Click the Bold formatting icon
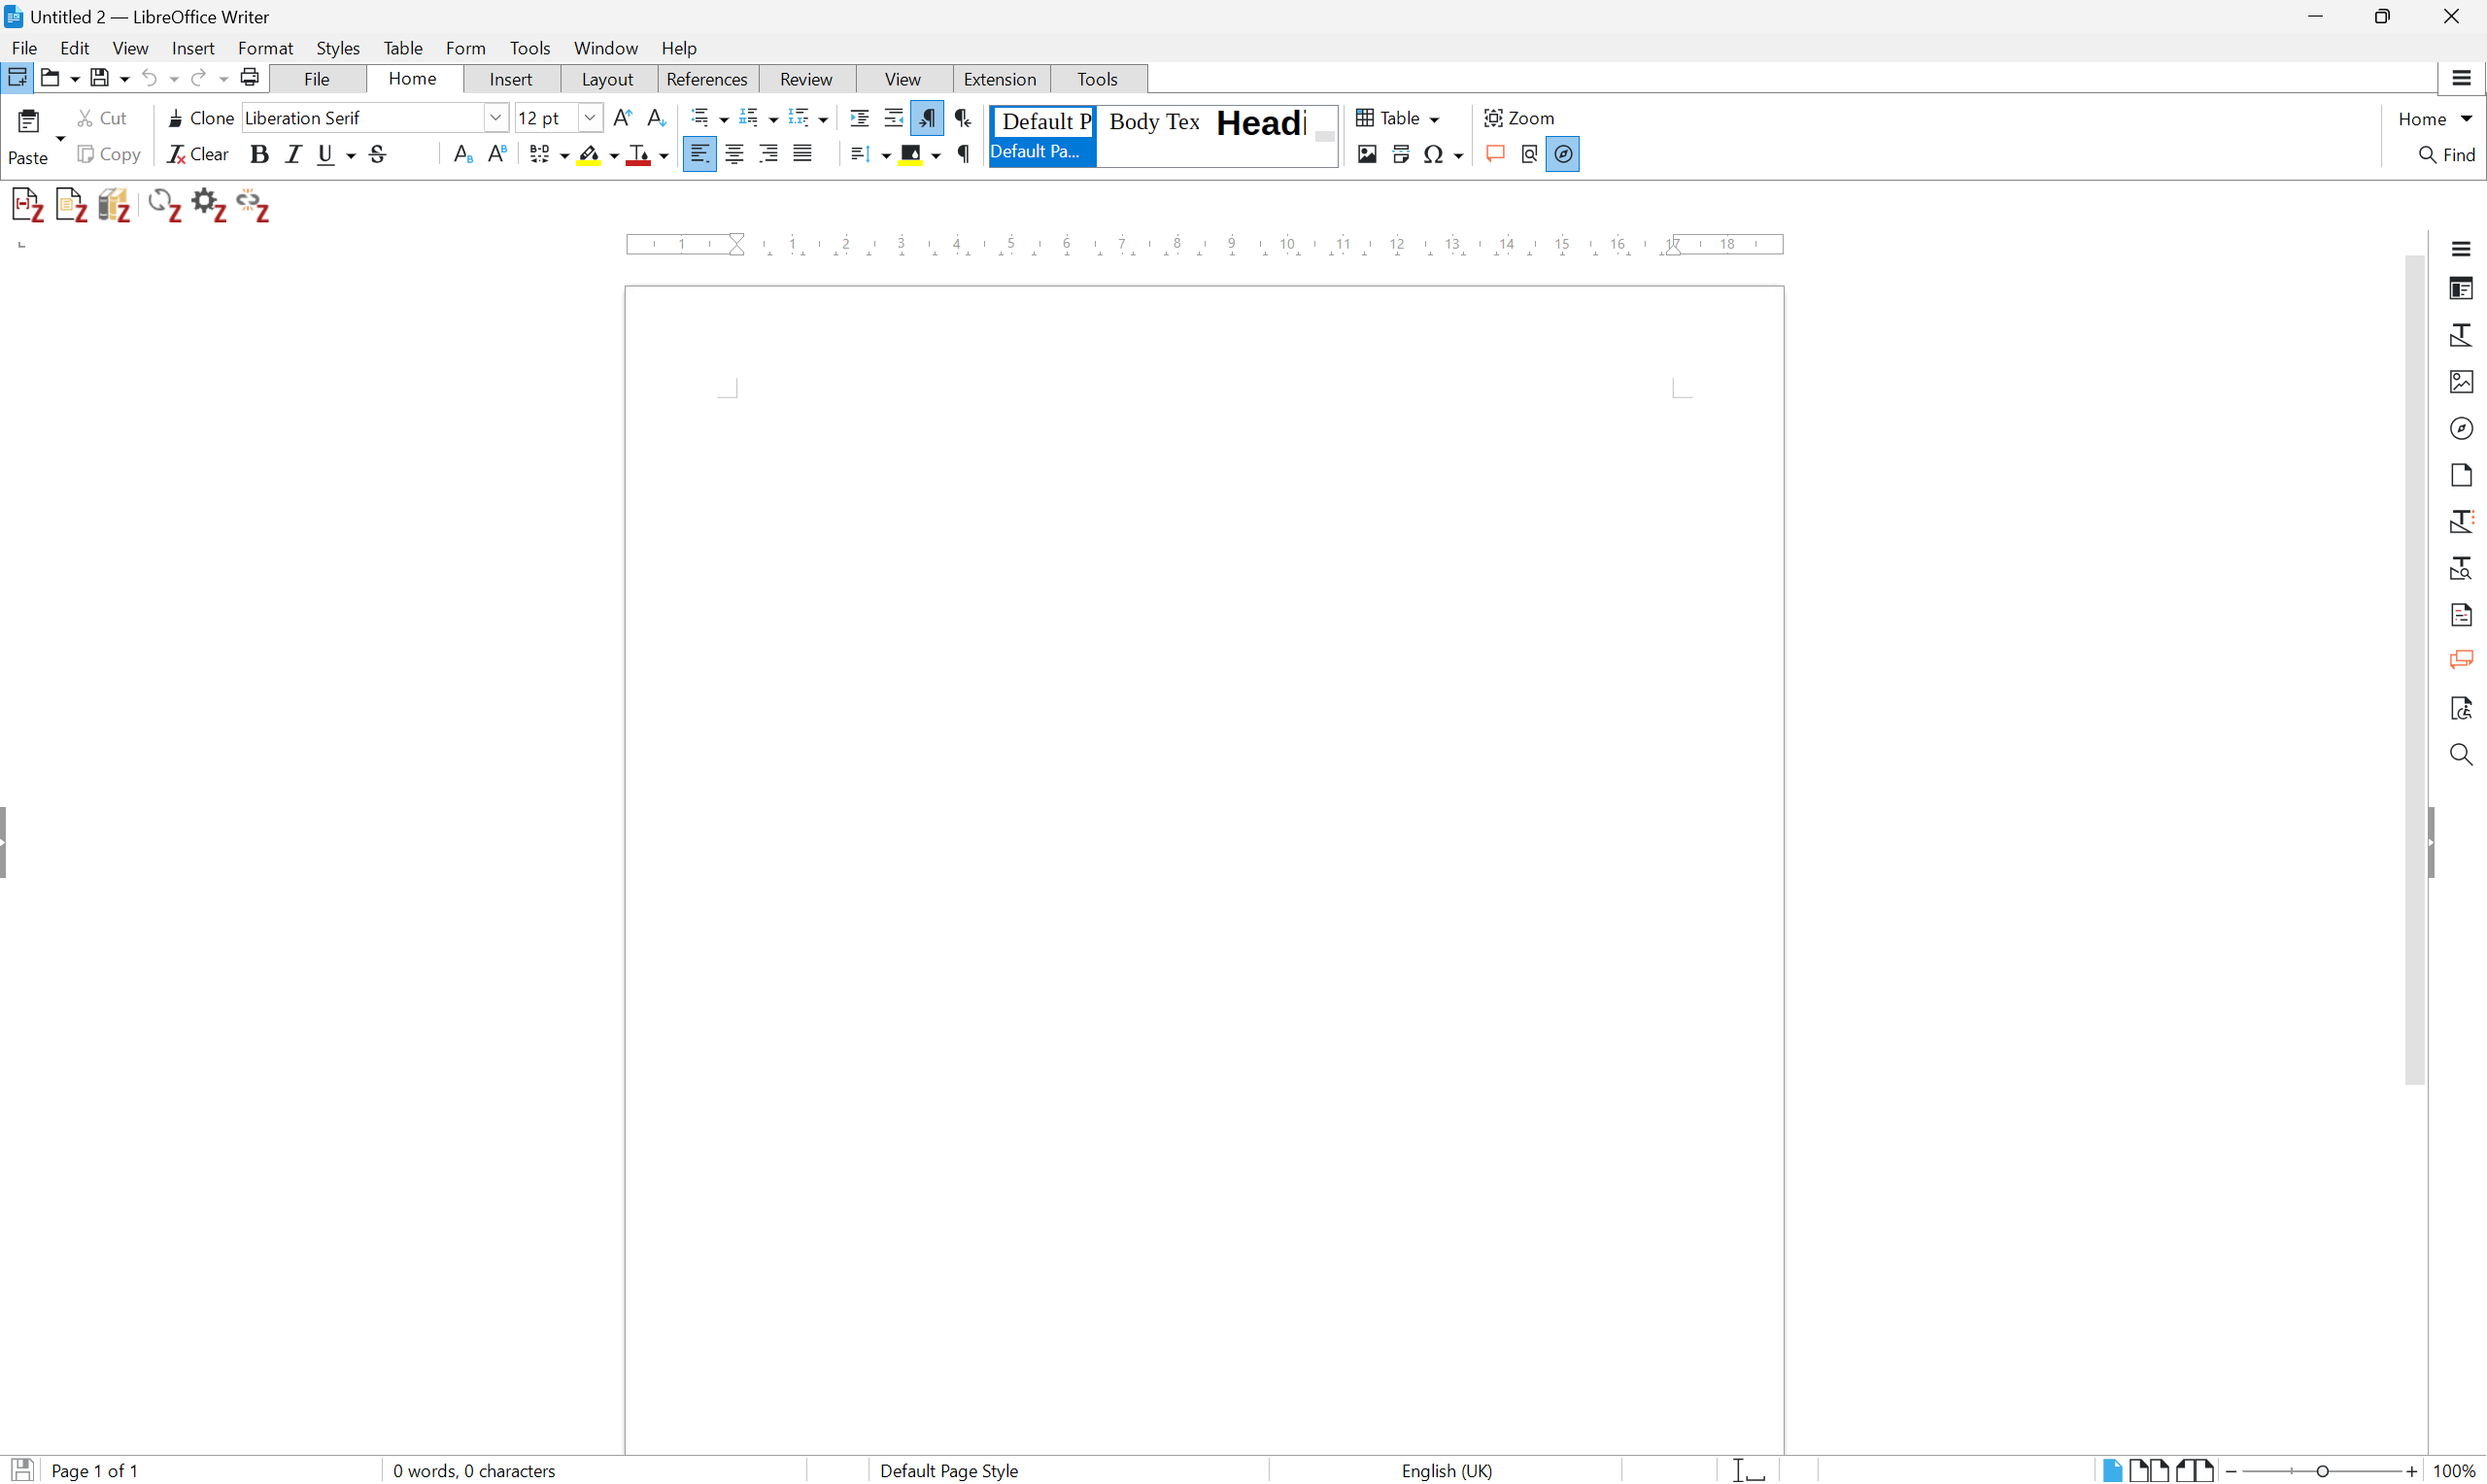Viewport: 2487px width, 1484px height. (x=259, y=154)
